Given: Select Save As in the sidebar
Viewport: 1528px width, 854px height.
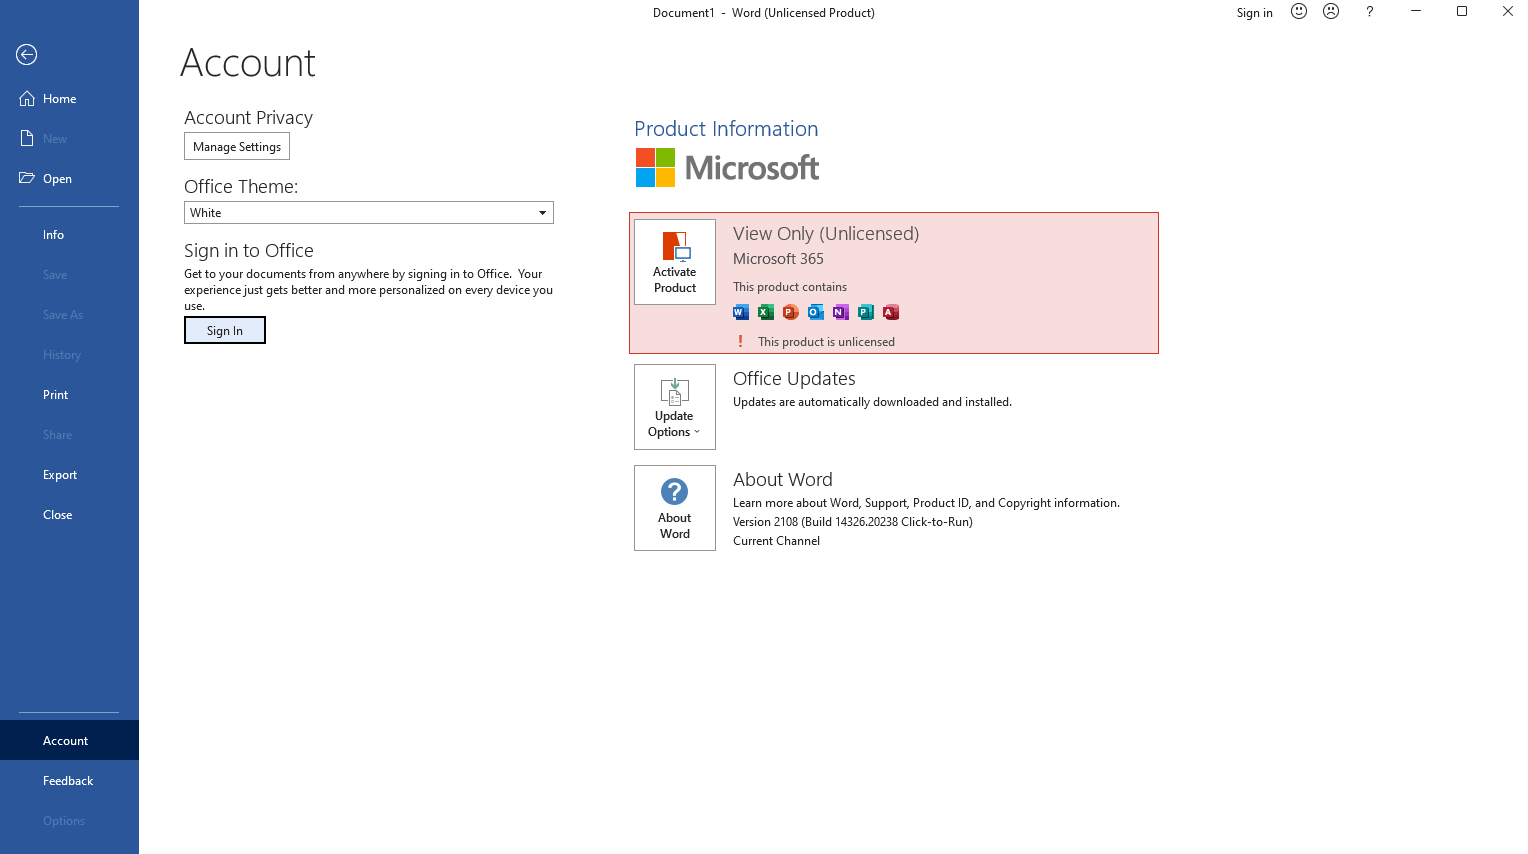Looking at the screenshot, I should coord(69,315).
